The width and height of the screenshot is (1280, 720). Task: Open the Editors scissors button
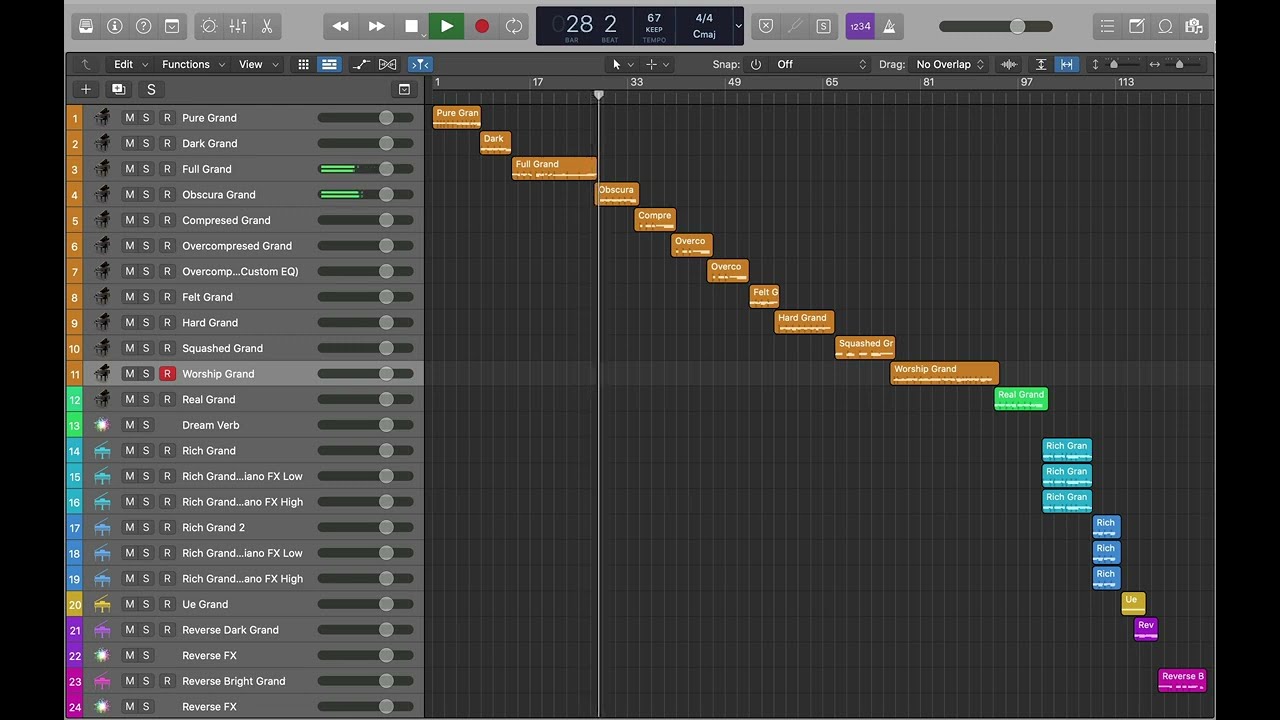click(x=267, y=26)
